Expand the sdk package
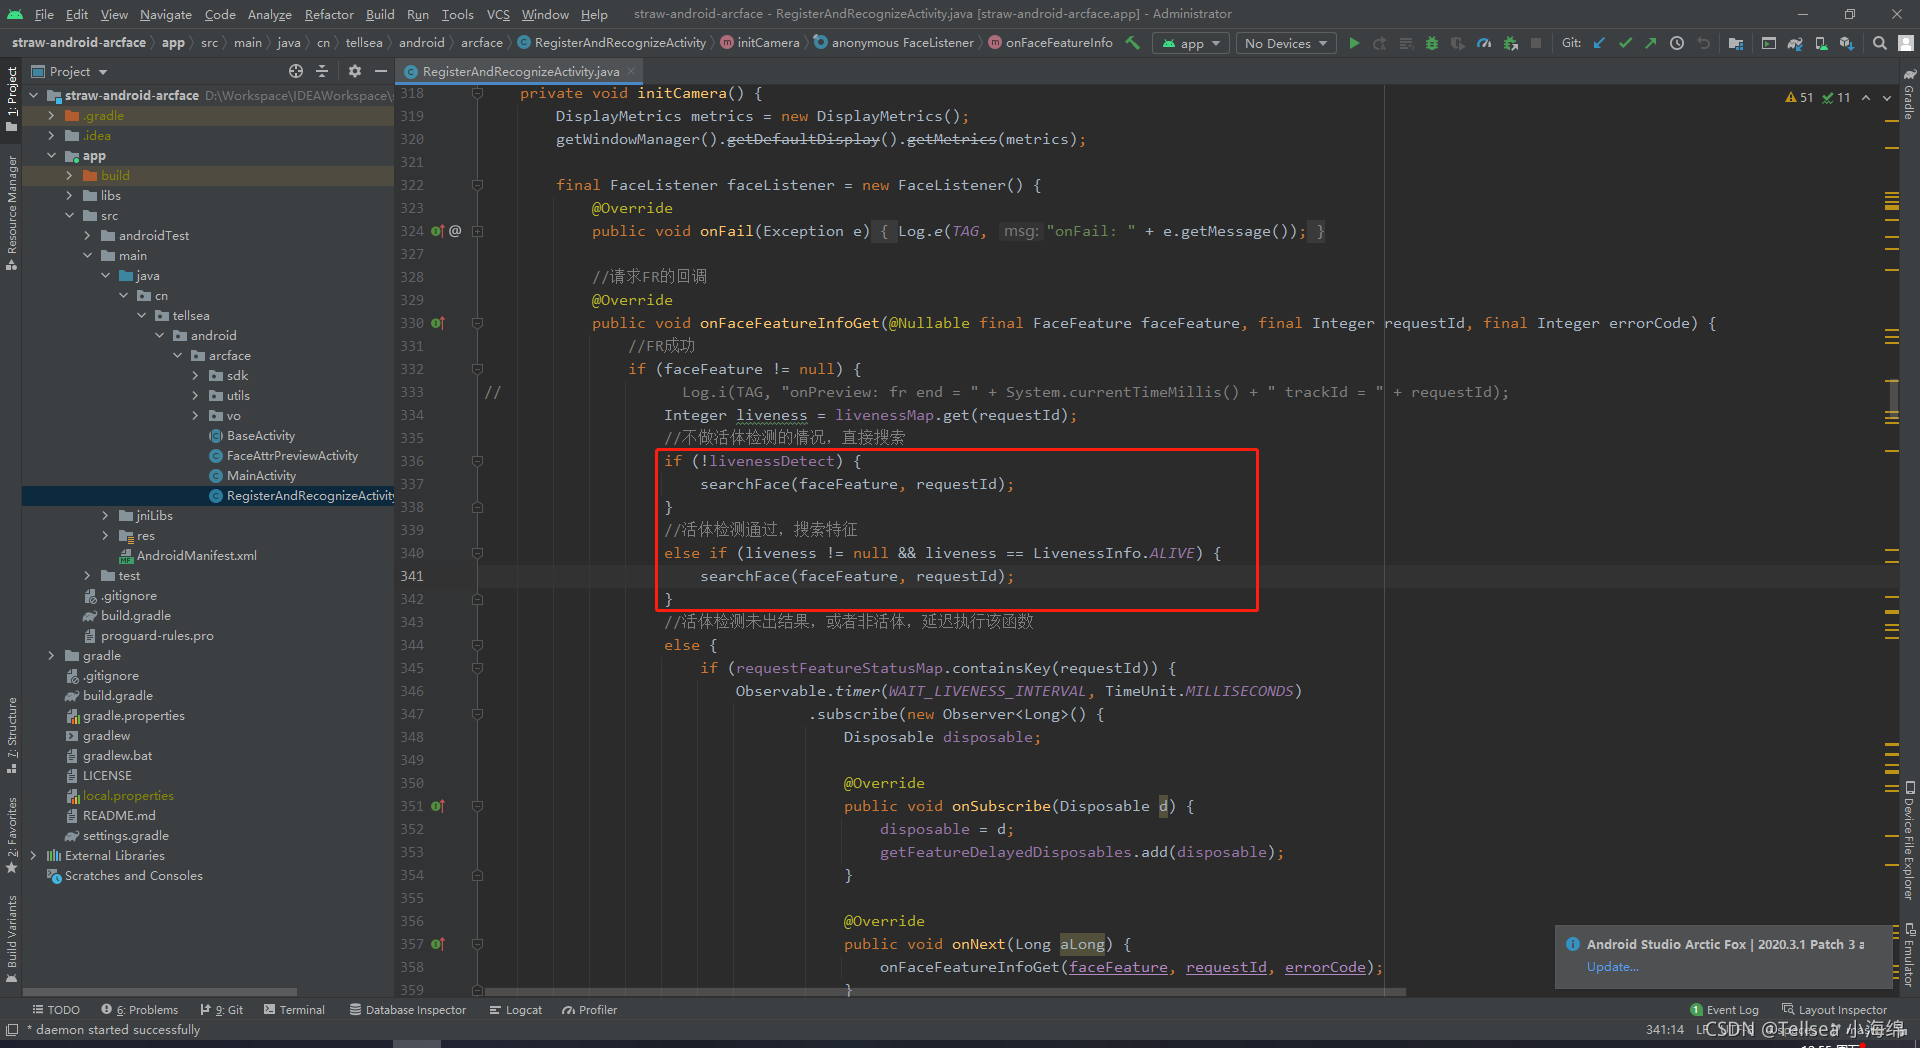Viewport: 1920px width, 1048px height. point(196,375)
